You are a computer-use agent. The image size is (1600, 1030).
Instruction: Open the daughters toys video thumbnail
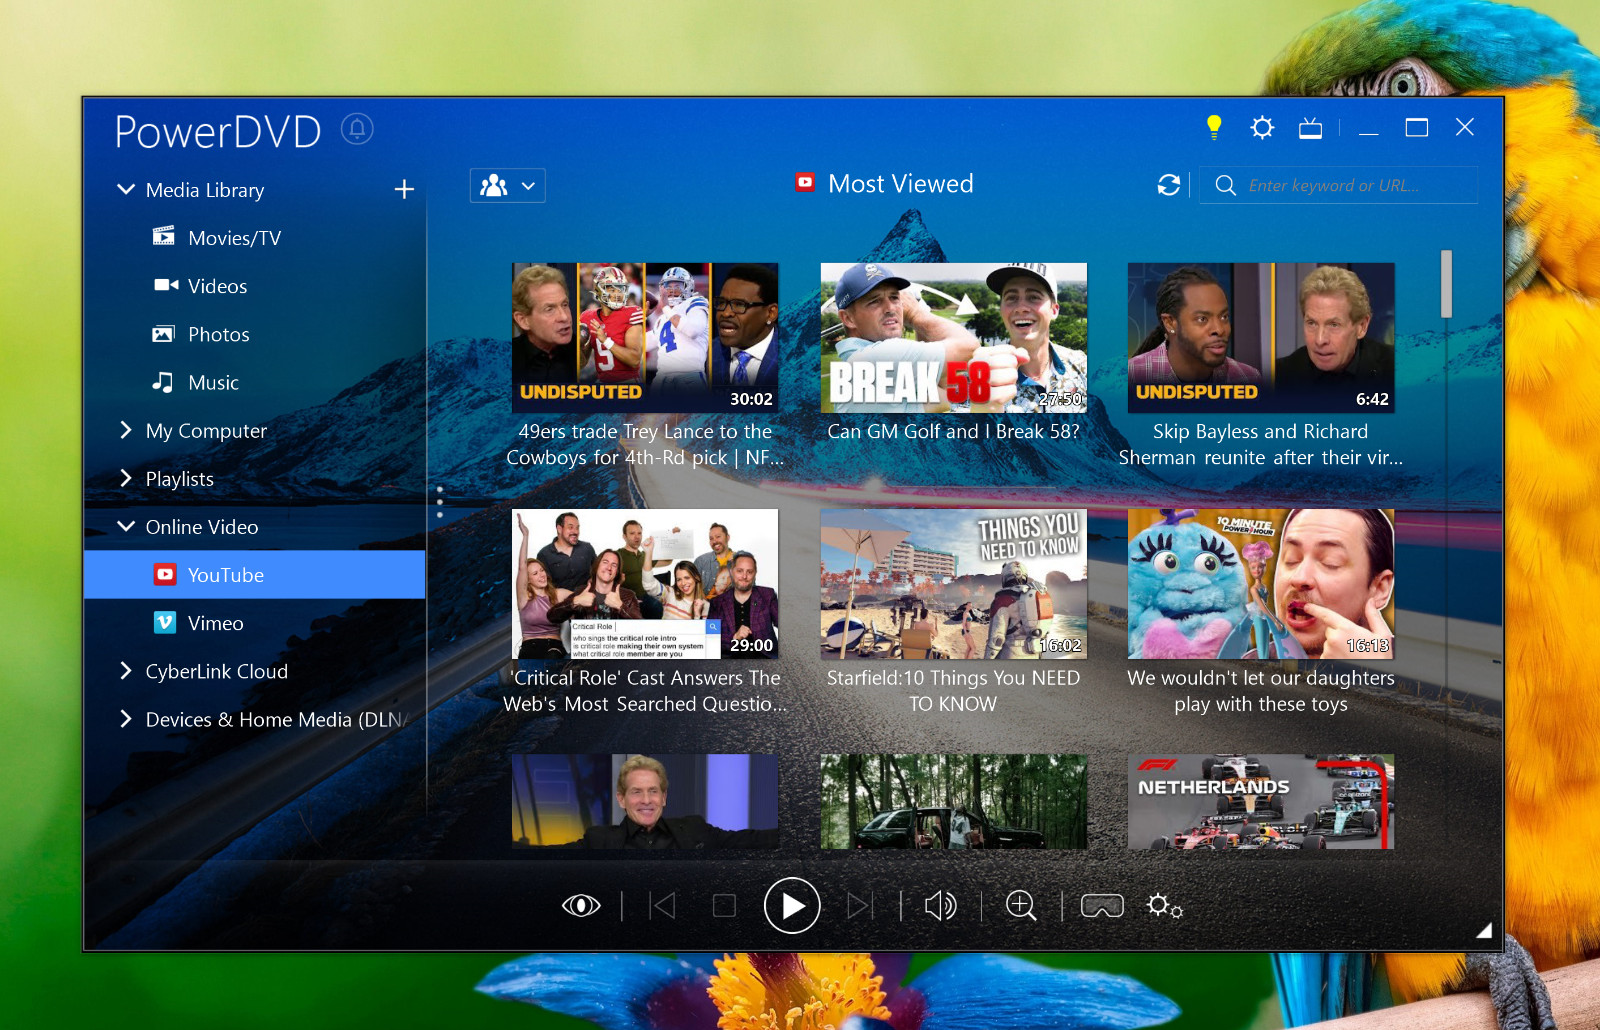1261,584
